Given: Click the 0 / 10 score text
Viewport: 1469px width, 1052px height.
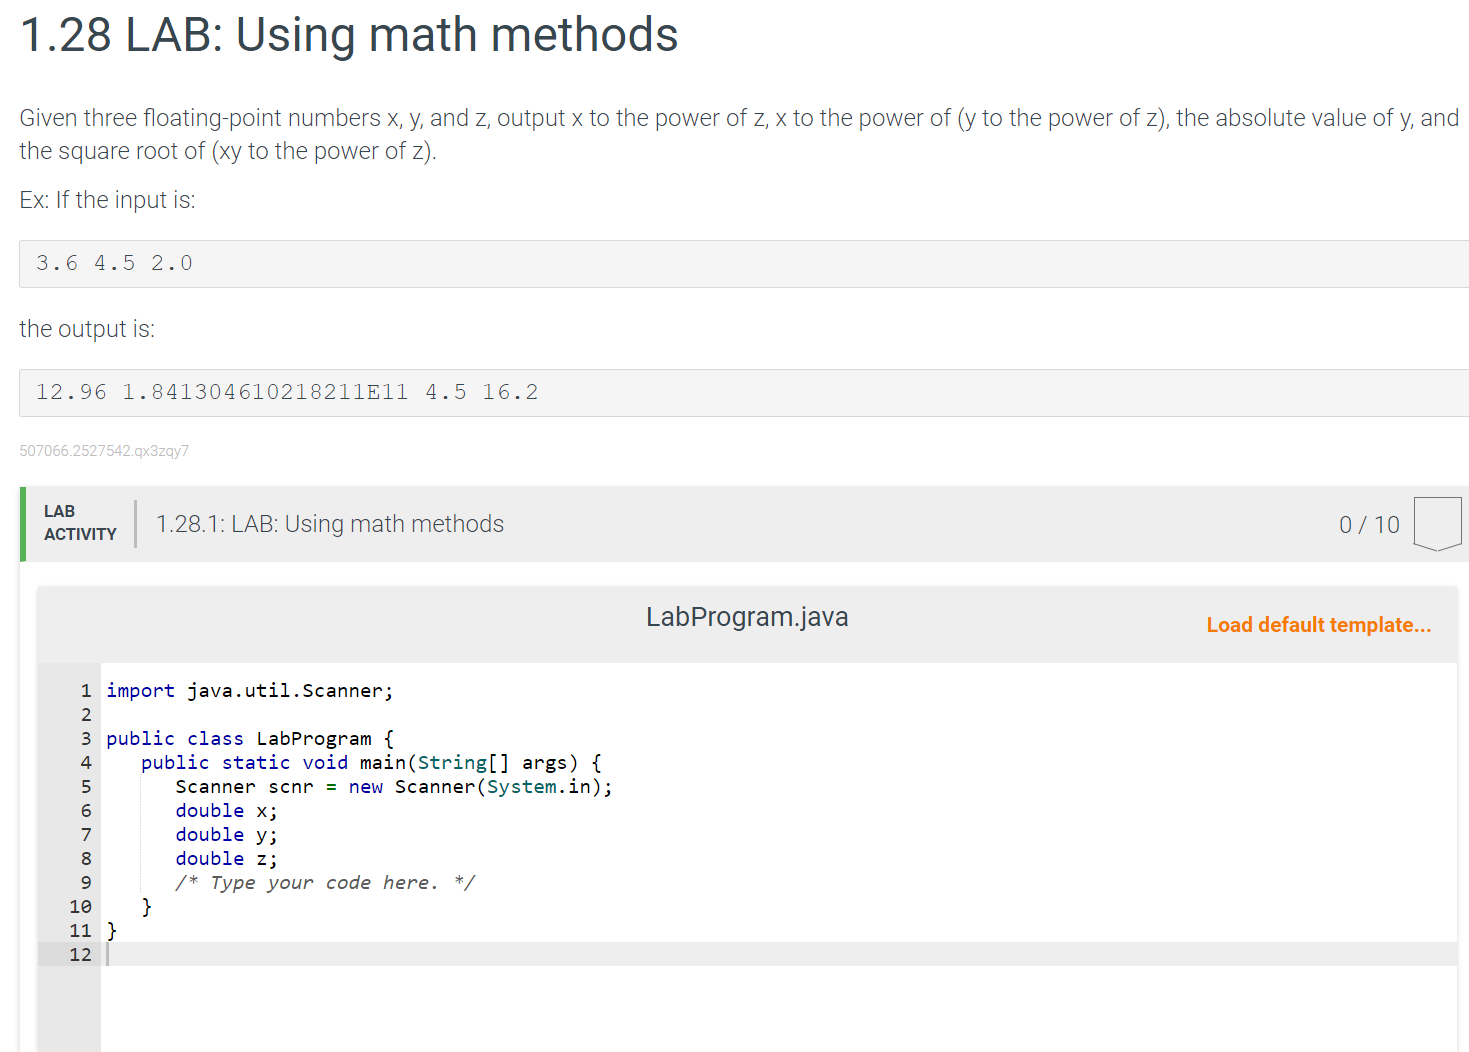Looking at the screenshot, I should click(x=1369, y=525).
